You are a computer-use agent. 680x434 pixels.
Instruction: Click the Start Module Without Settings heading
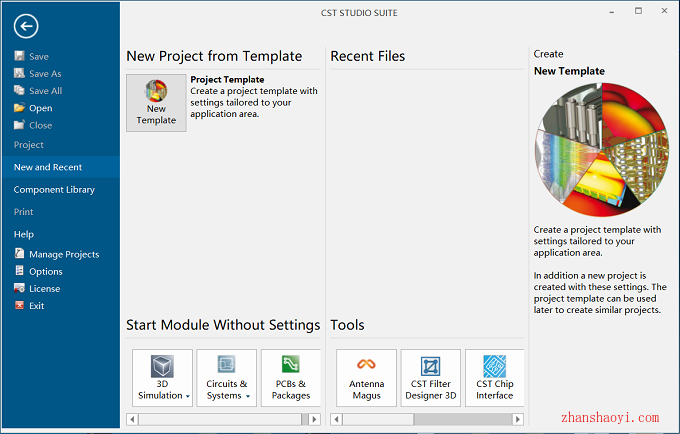(223, 325)
